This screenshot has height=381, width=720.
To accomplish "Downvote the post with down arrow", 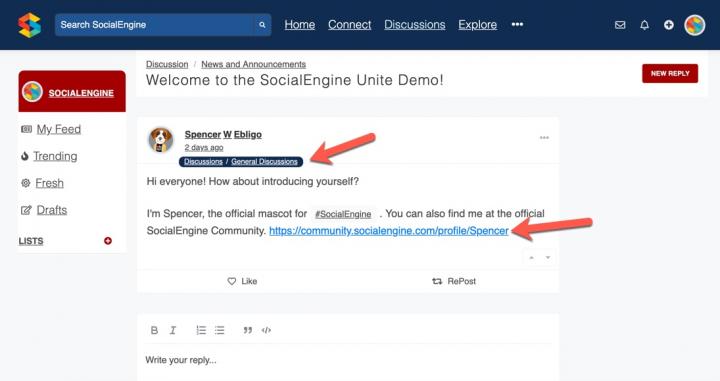I will pyautogui.click(x=548, y=258).
